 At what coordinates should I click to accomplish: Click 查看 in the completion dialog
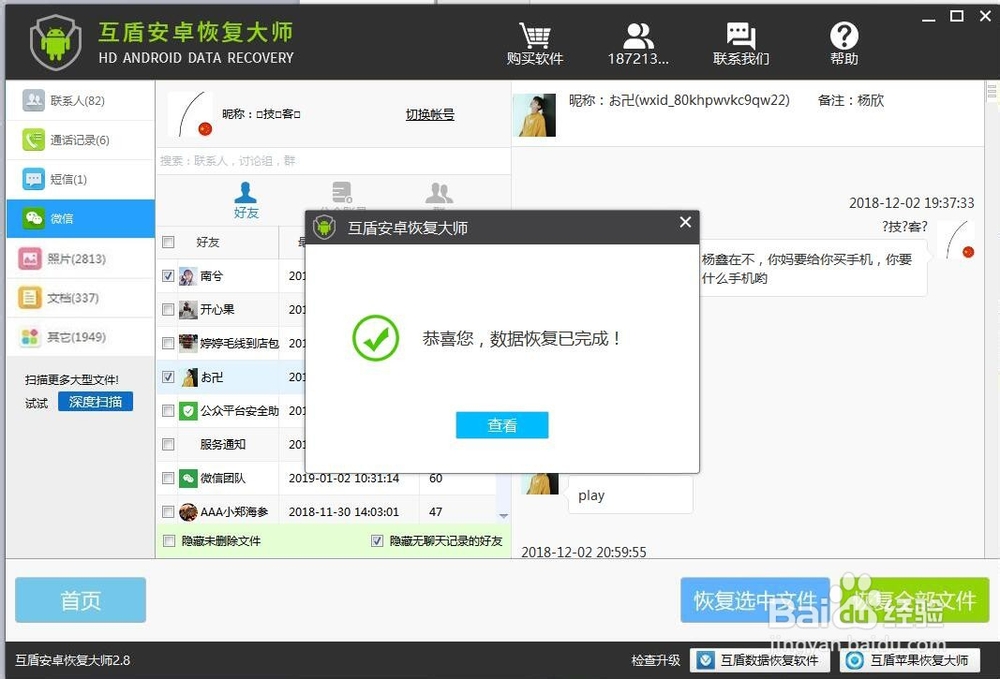tap(501, 425)
